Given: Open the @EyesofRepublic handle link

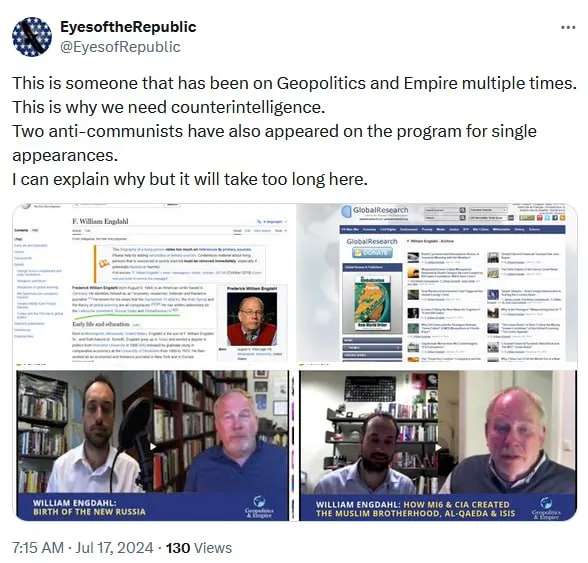Looking at the screenshot, I should (x=120, y=47).
